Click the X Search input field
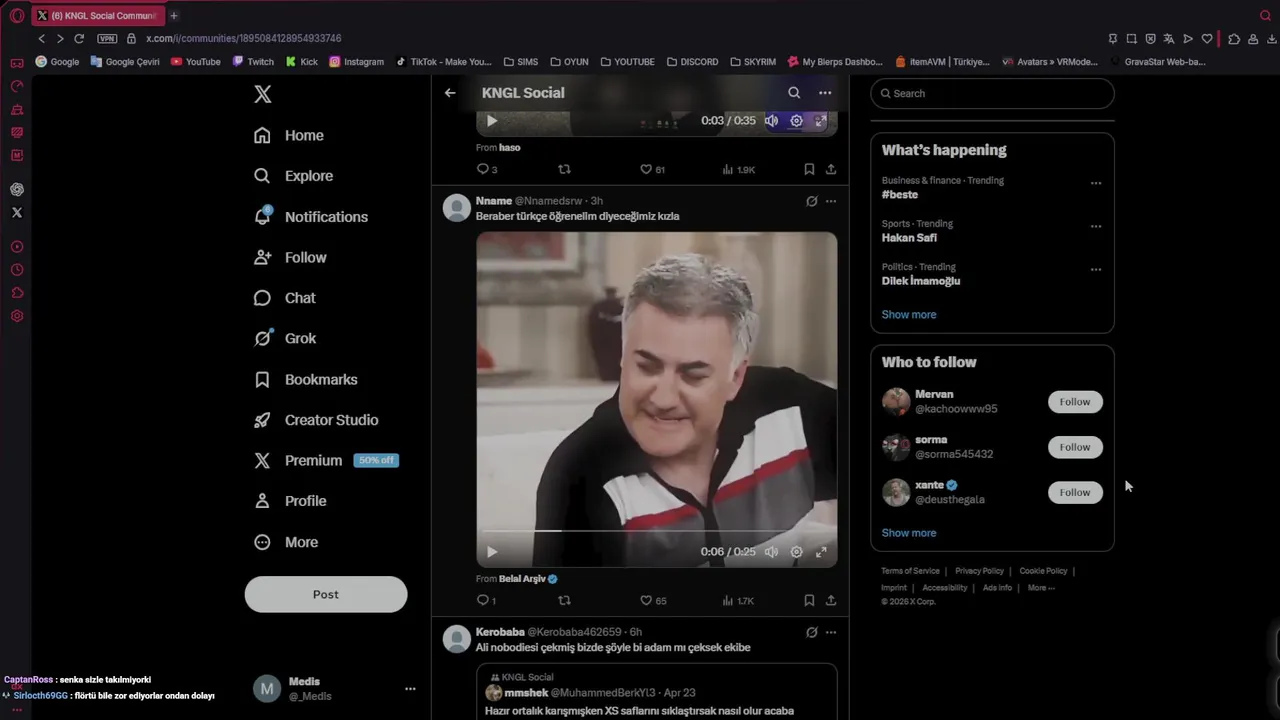Screen dimensions: 1280x720 [992, 93]
